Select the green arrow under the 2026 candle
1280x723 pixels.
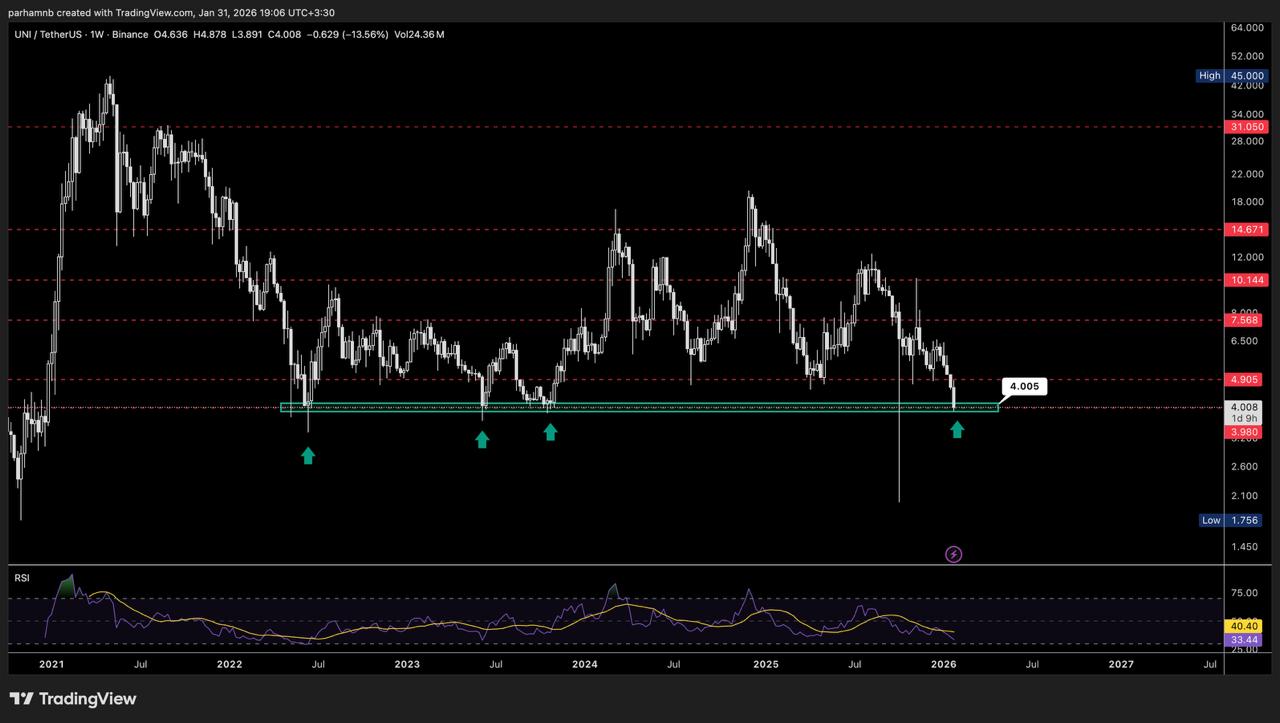[957, 429]
